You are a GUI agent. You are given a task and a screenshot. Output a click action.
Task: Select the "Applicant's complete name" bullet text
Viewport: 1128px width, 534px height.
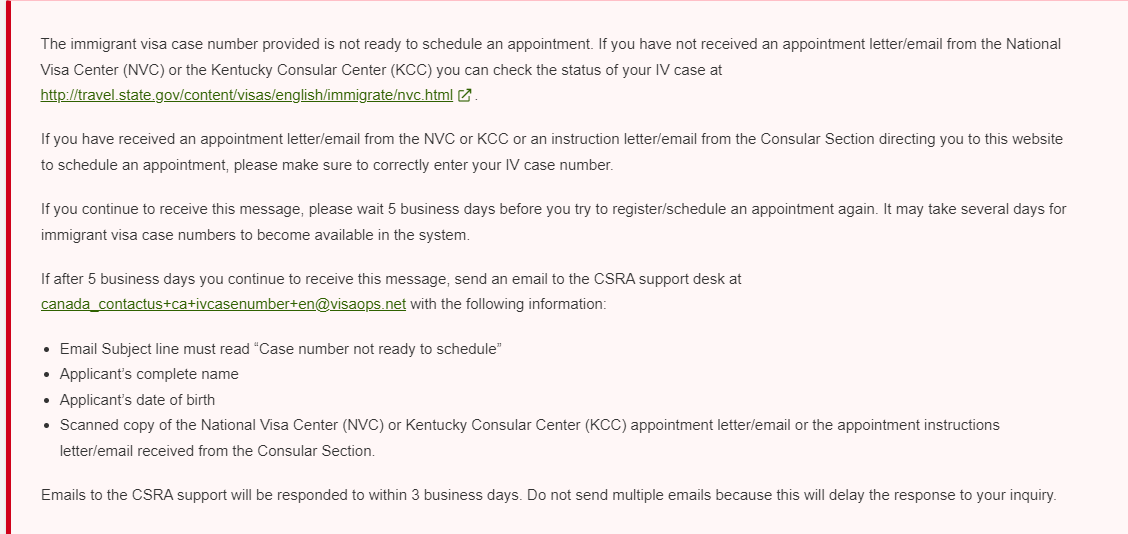[149, 374]
